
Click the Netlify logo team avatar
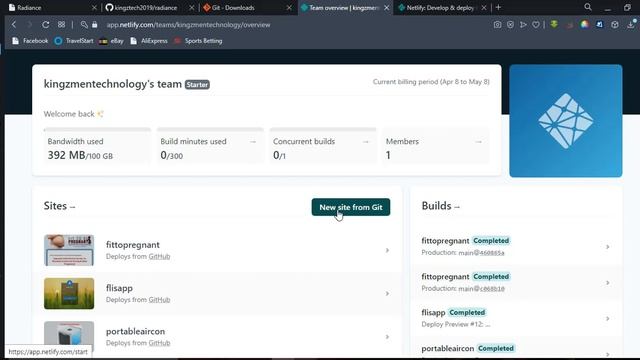click(x=566, y=121)
